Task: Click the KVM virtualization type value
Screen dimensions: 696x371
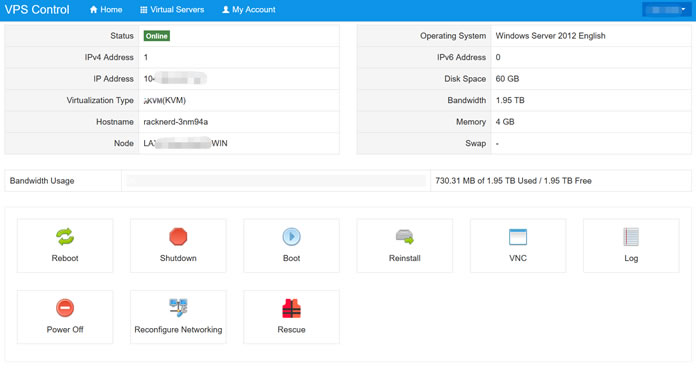Action: pos(165,100)
